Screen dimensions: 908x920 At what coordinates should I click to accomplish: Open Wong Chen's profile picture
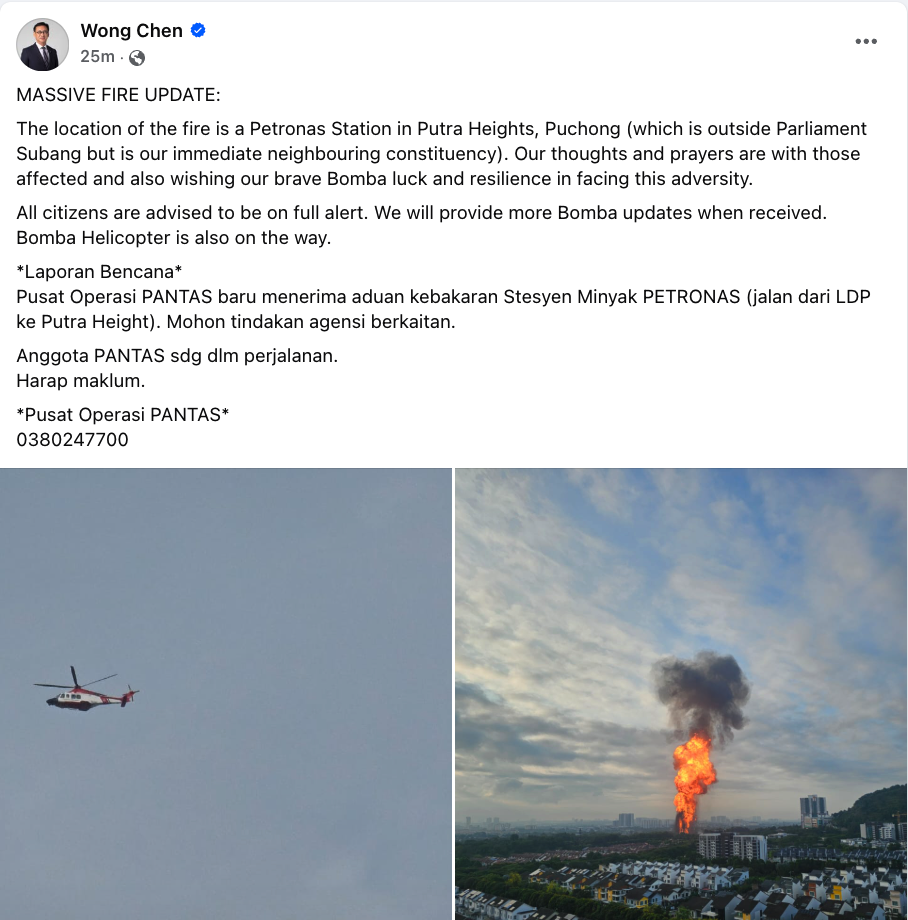pyautogui.click(x=42, y=45)
